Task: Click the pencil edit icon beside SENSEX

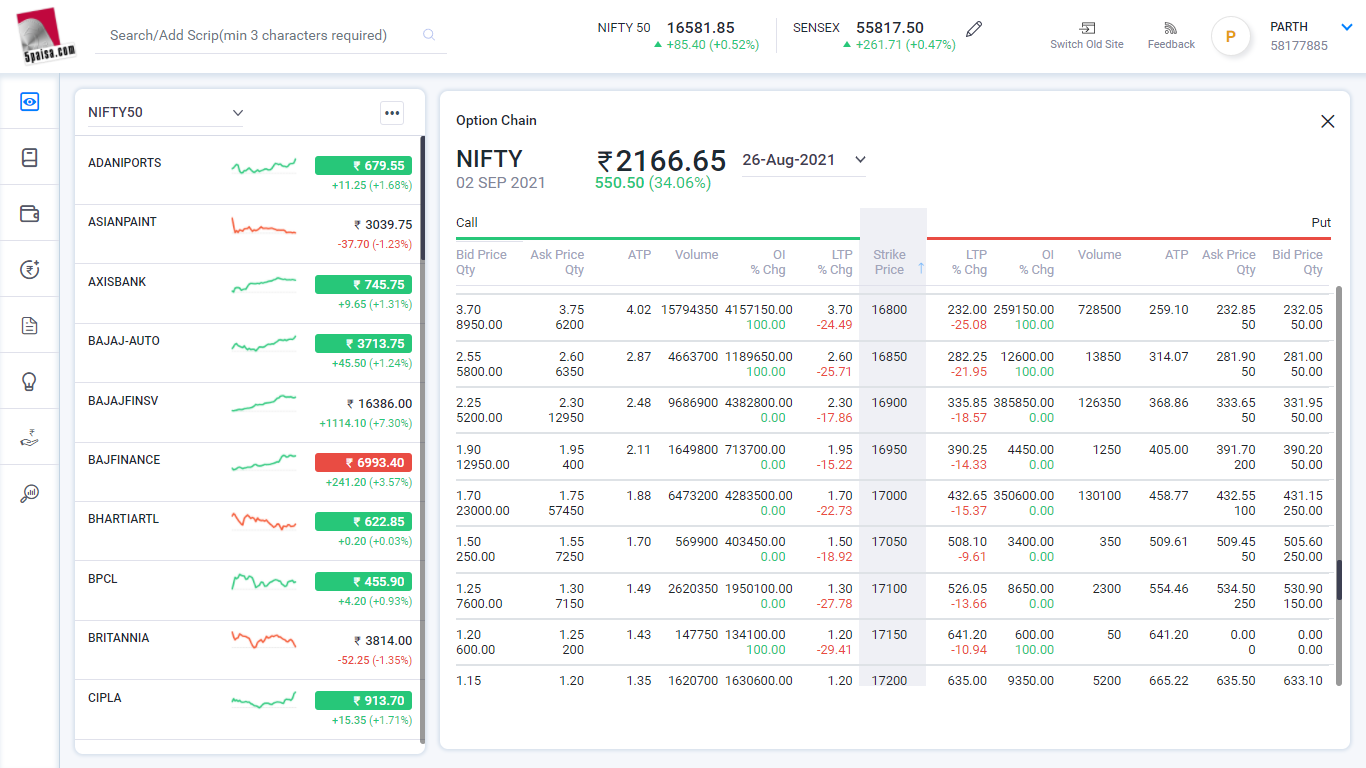Action: (x=974, y=29)
